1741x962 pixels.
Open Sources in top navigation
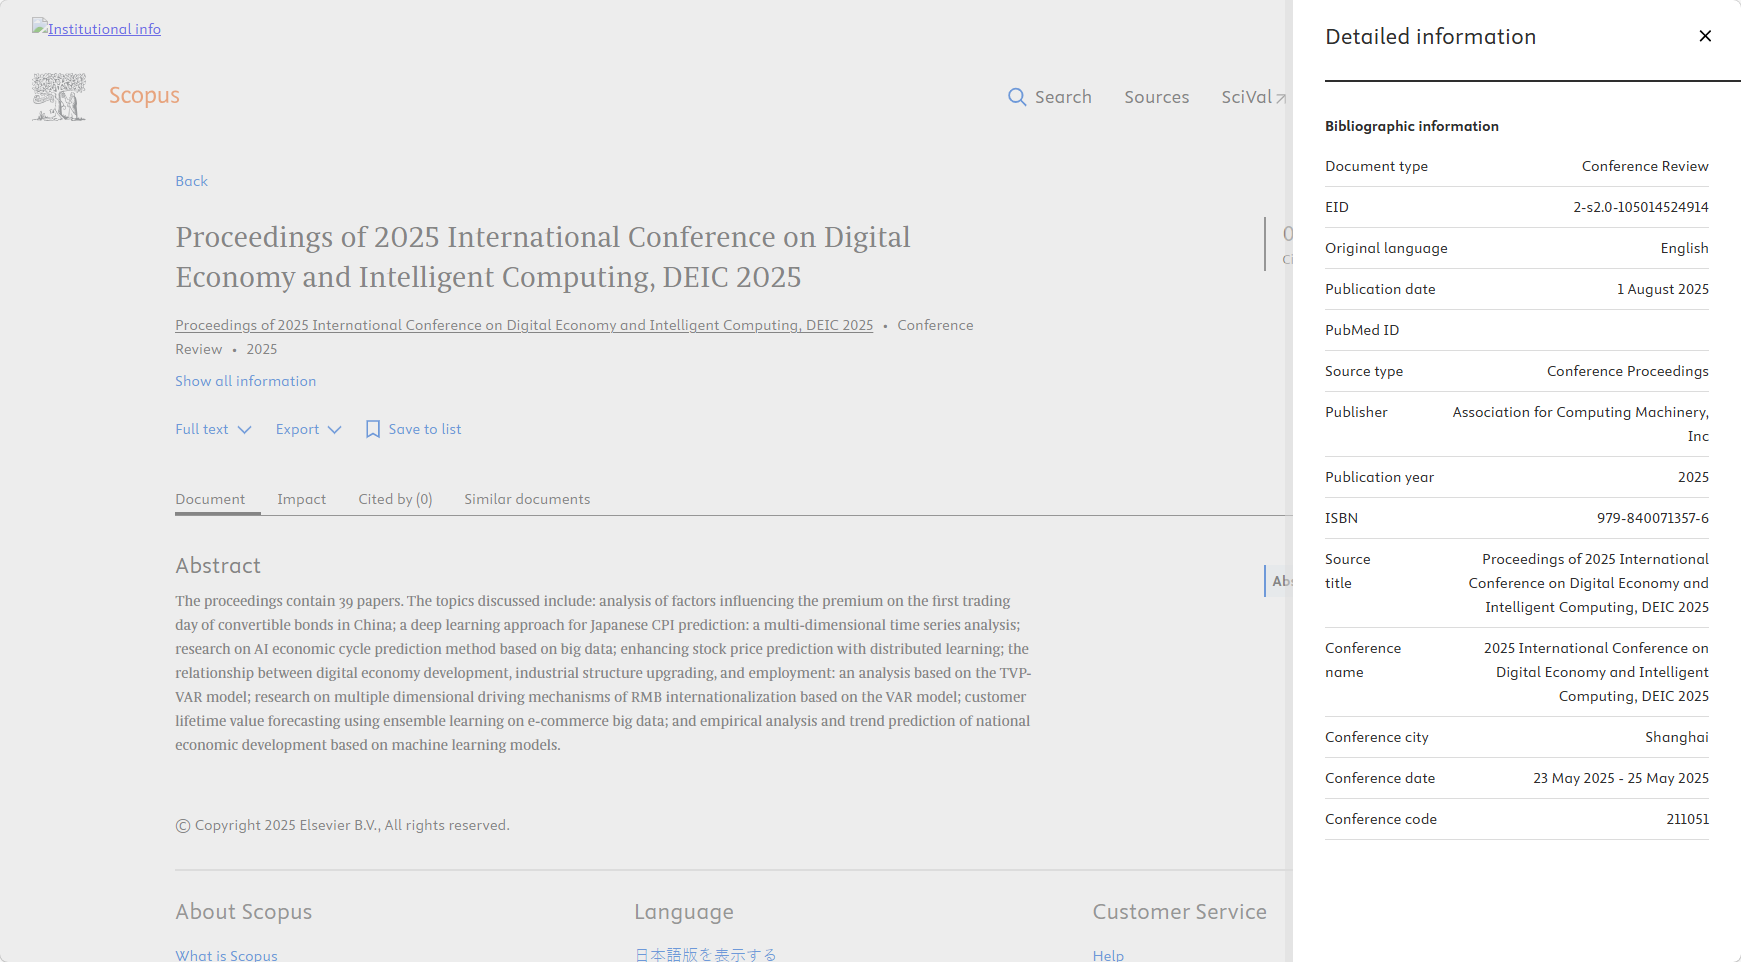1156,97
